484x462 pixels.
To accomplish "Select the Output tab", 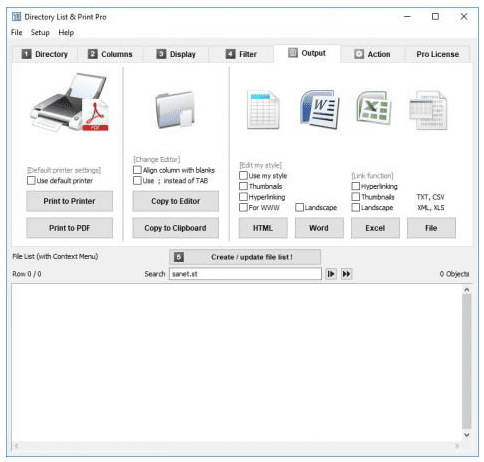I will 307,53.
